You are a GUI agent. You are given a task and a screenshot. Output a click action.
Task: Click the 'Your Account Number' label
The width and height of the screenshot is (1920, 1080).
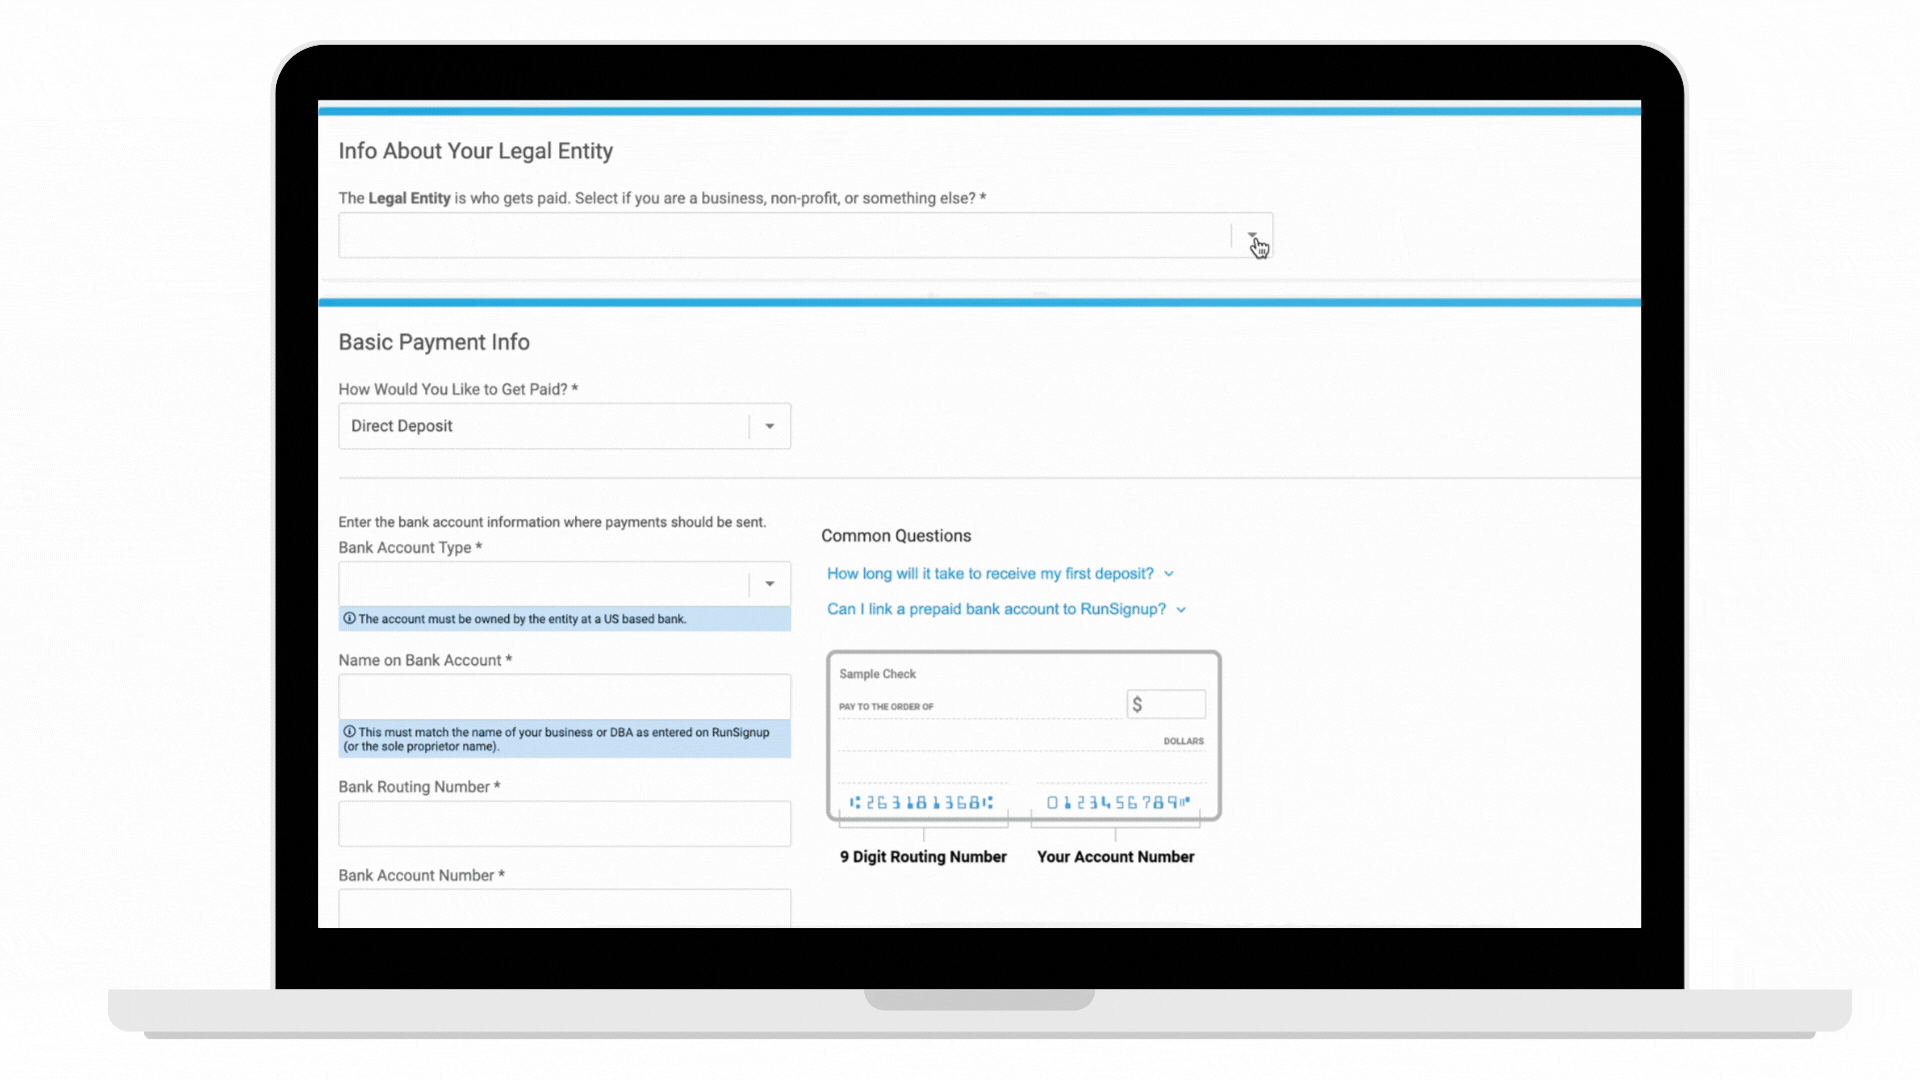1115,857
